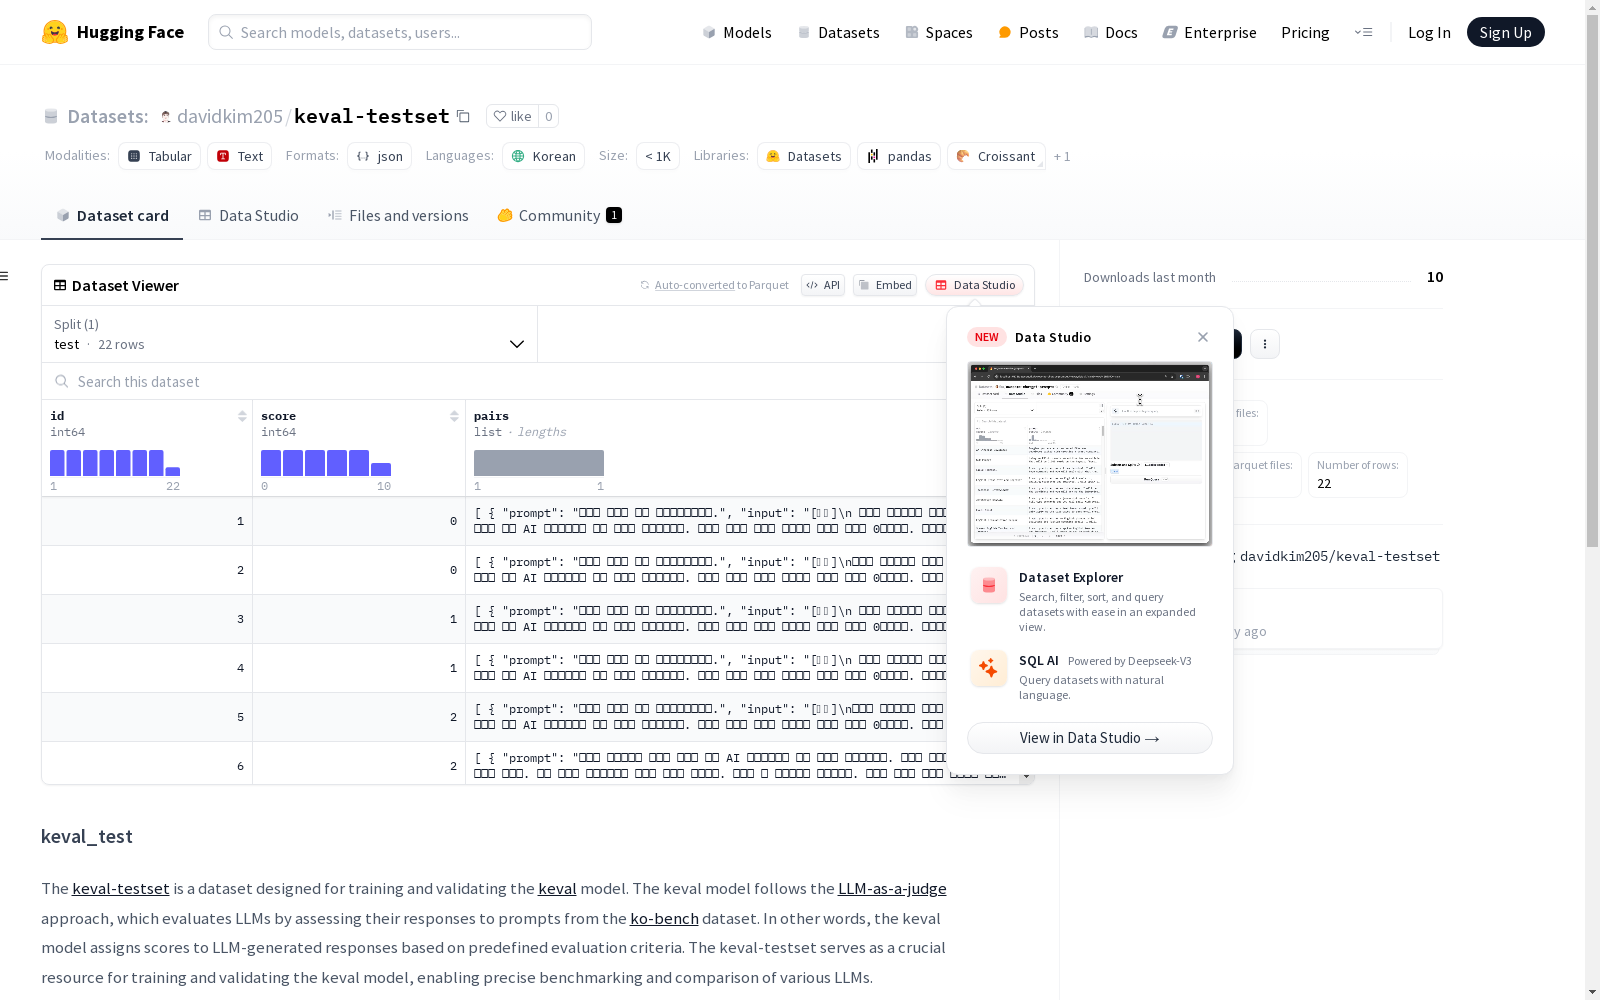Click the id histogram bars

point(115,463)
